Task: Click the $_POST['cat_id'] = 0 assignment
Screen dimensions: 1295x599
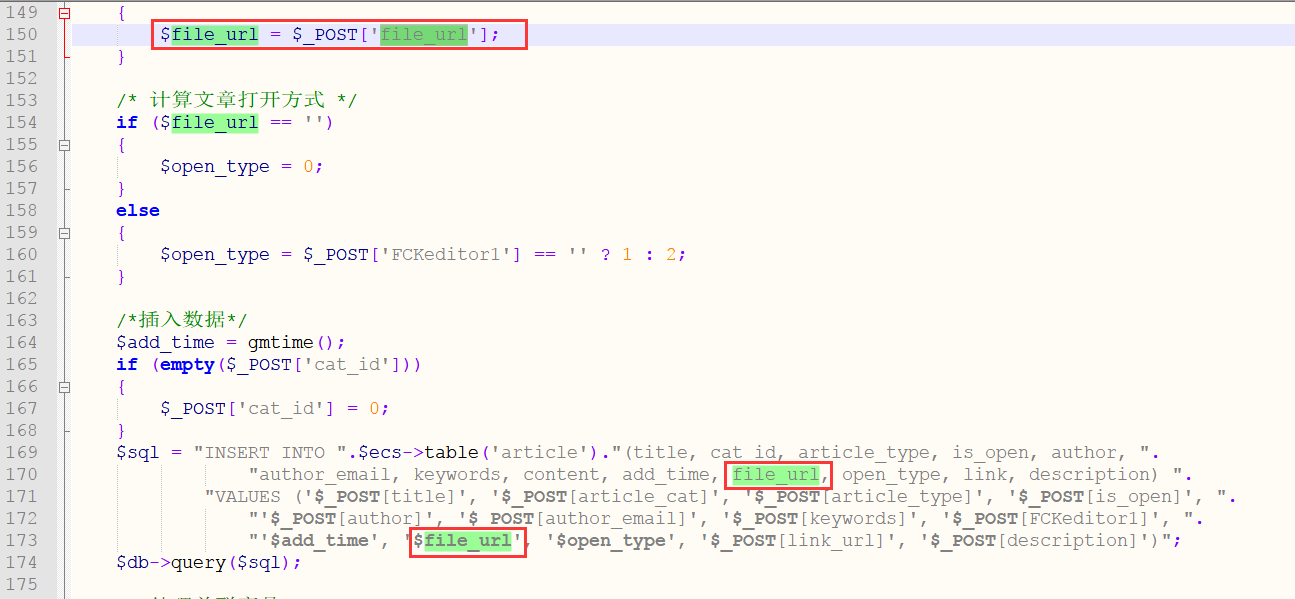Action: pyautogui.click(x=275, y=408)
